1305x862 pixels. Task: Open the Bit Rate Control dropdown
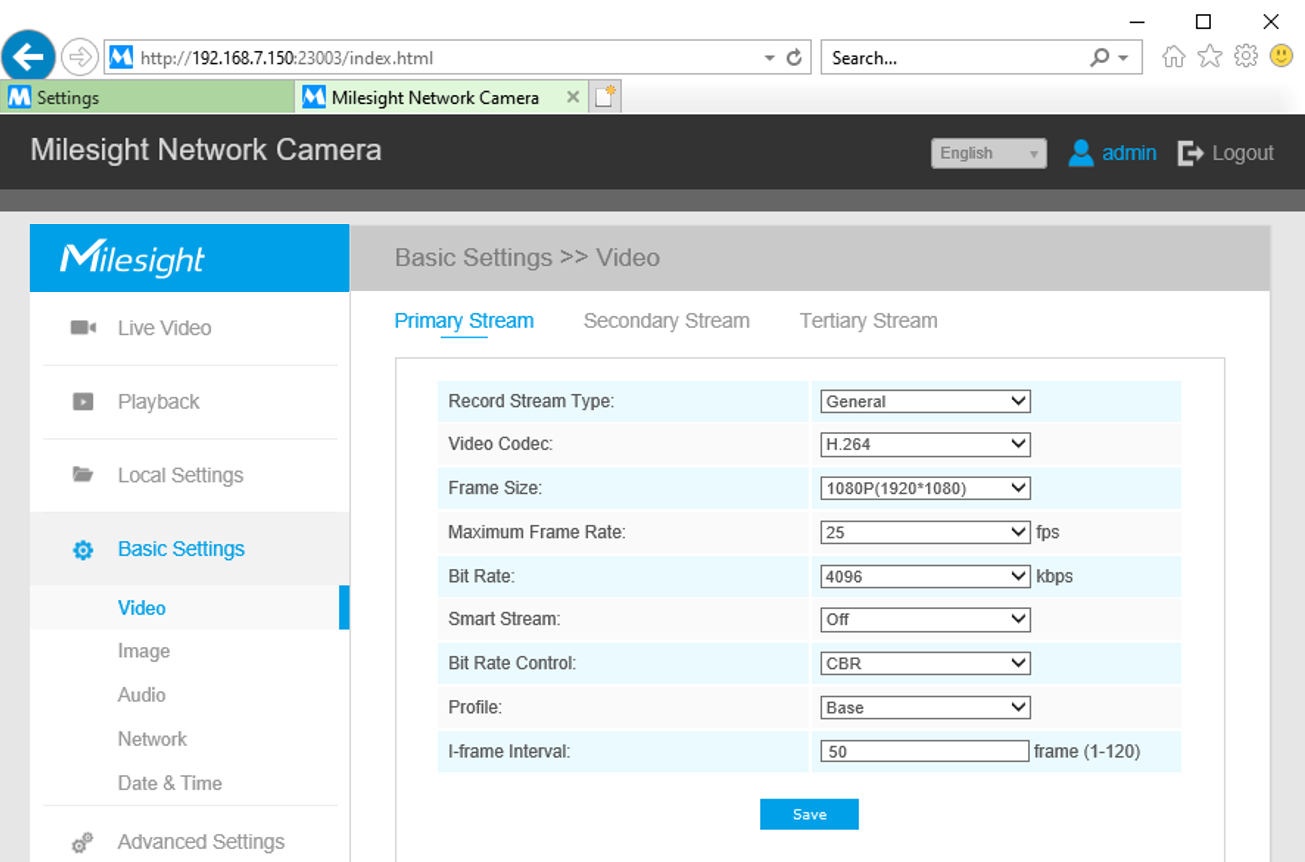tap(925, 663)
